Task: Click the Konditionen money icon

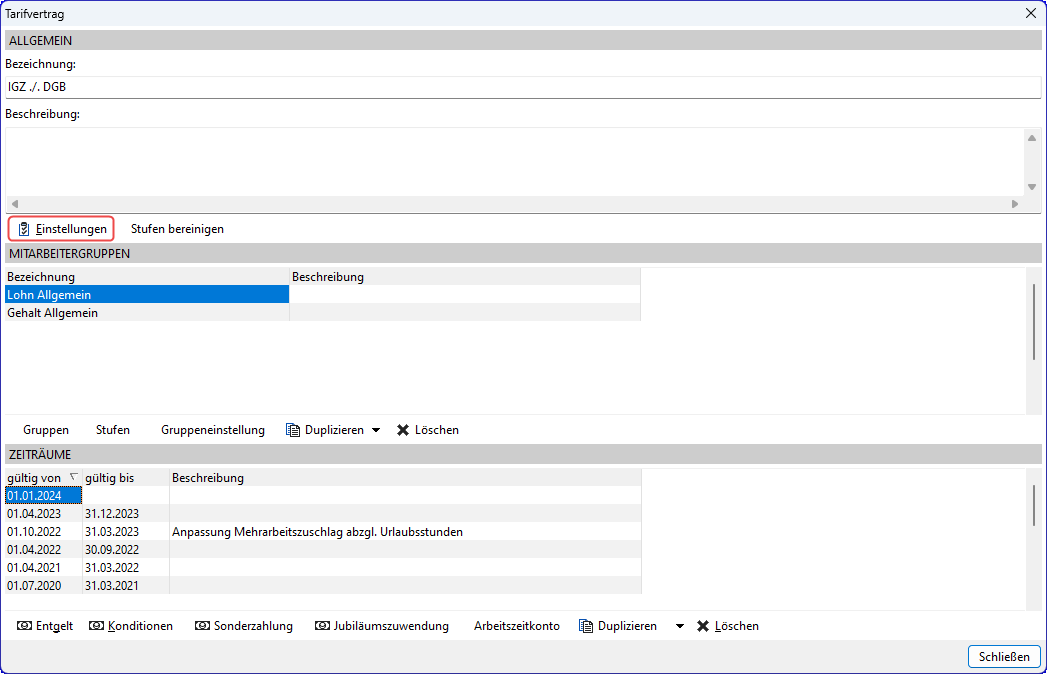Action: tap(97, 626)
